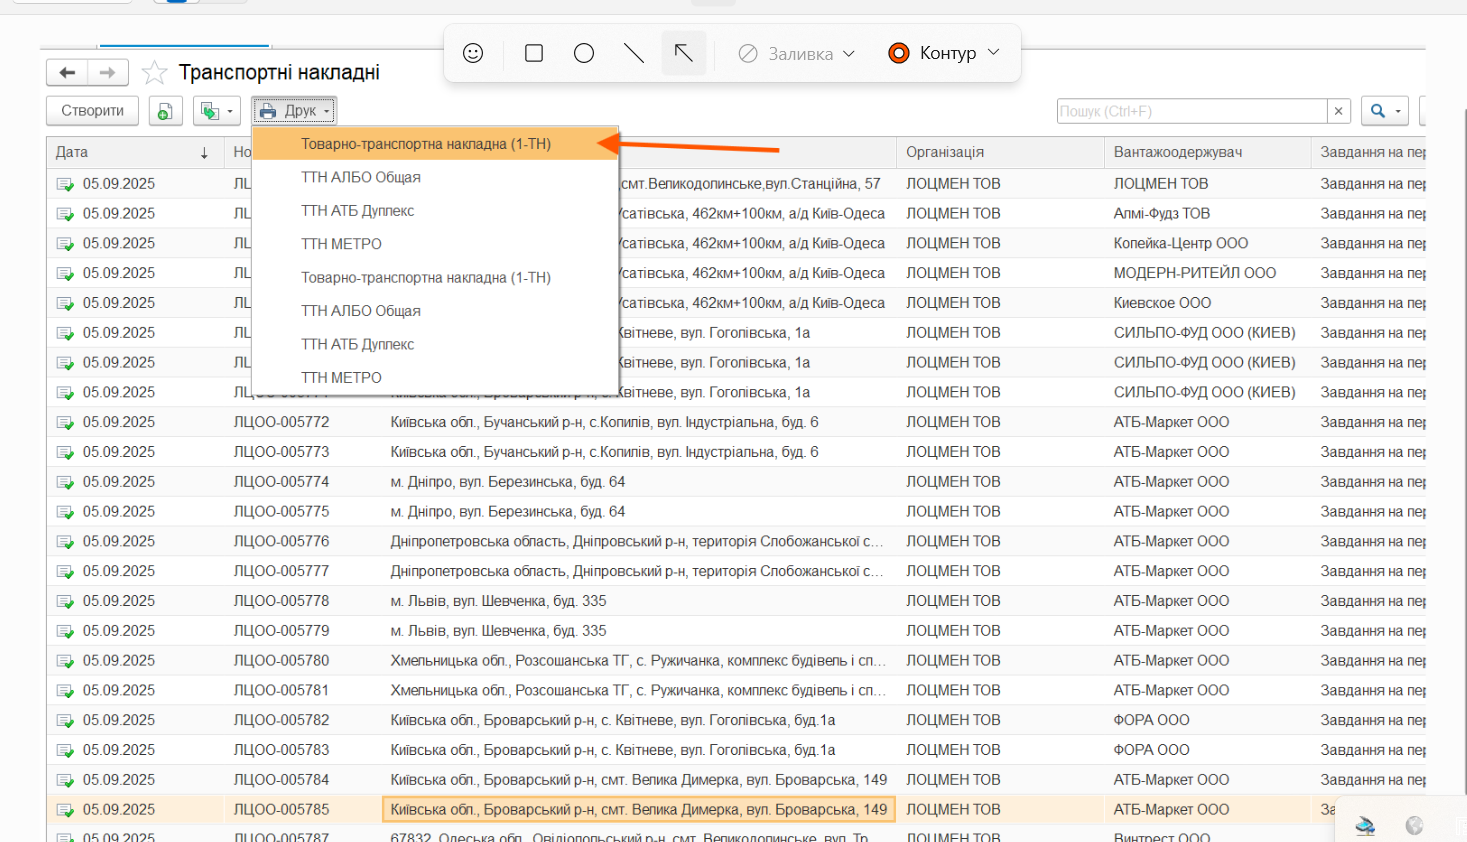Choose highlighted Товарно-транспортна накладна (1-ТН) item
The height and width of the screenshot is (842, 1467).
click(x=436, y=144)
